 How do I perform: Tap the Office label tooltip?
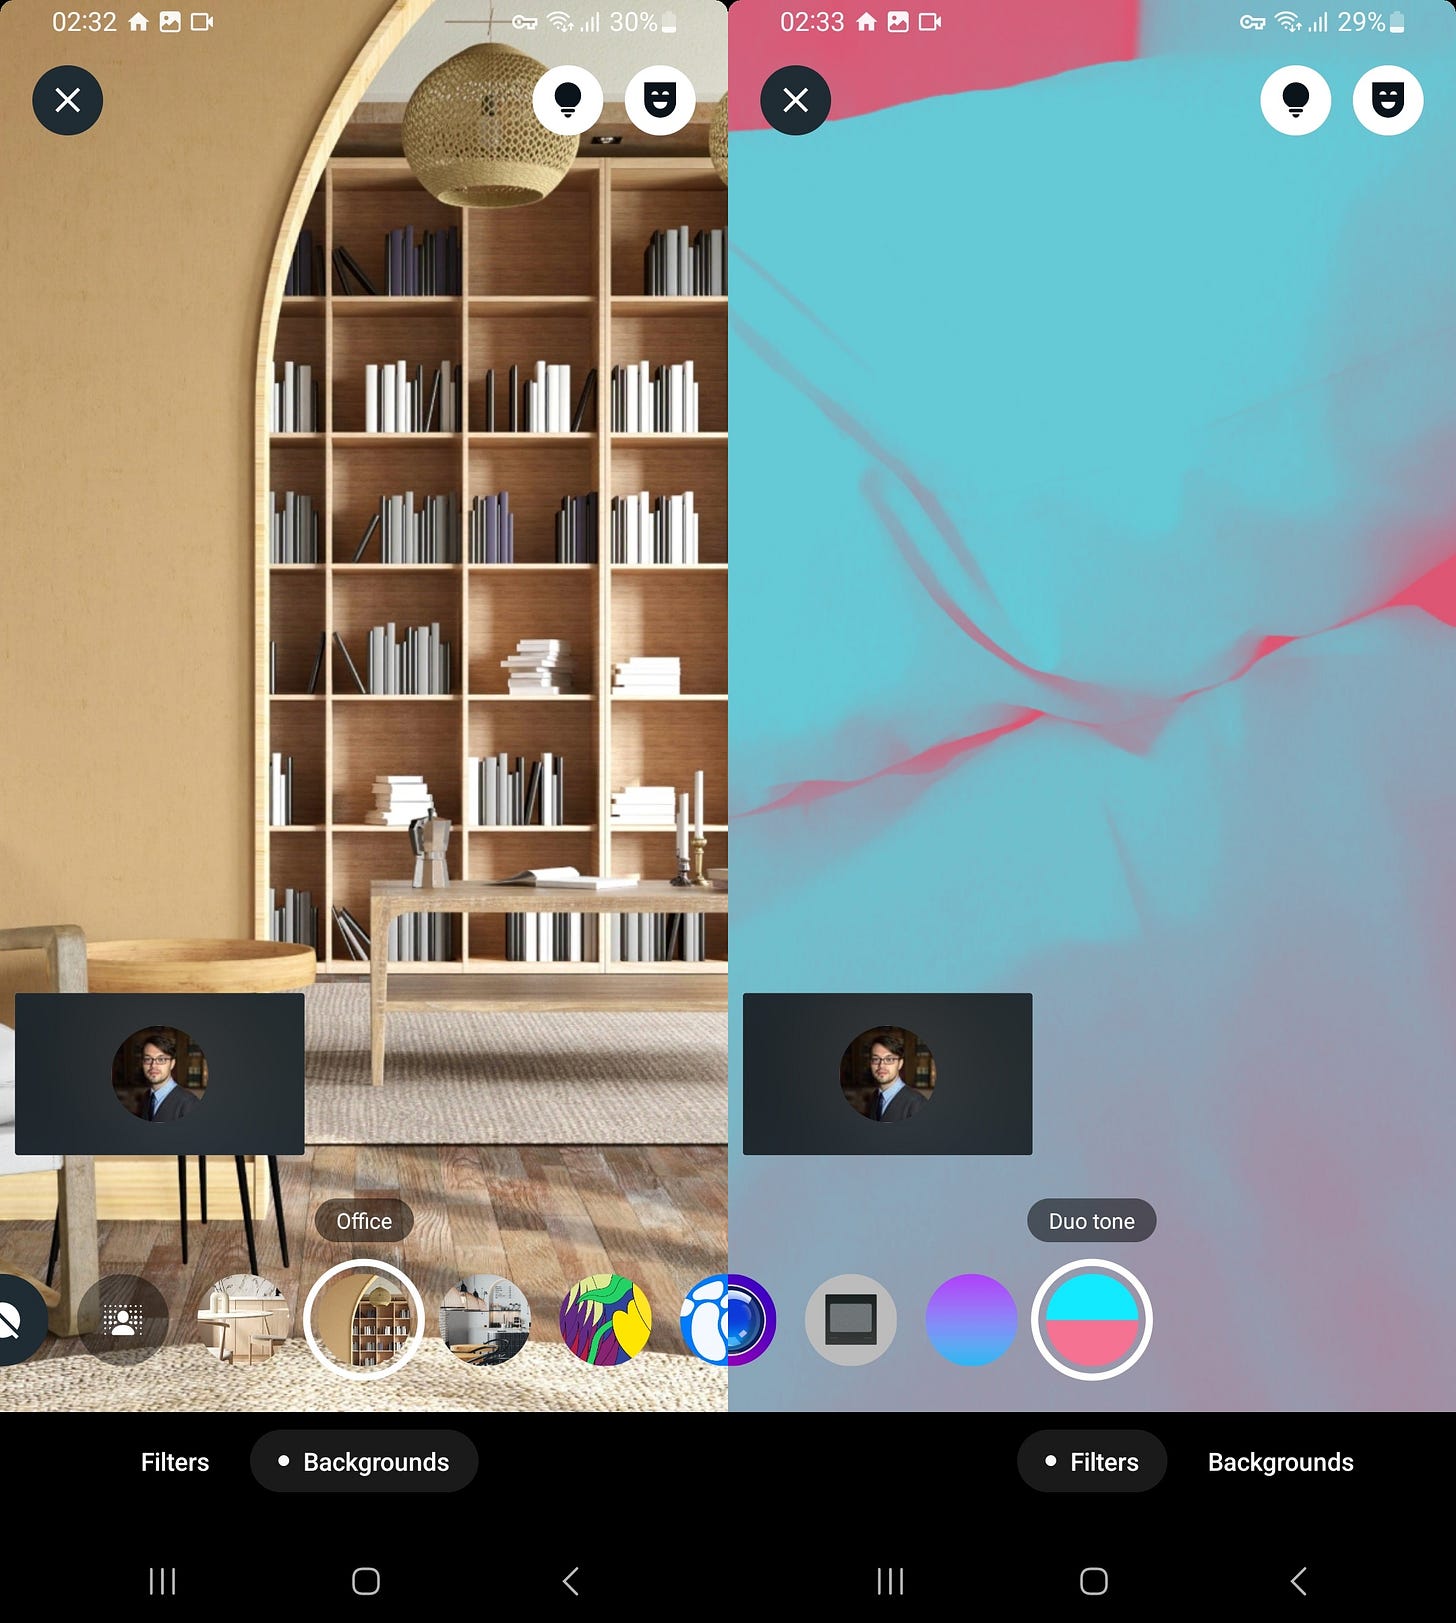pos(364,1221)
